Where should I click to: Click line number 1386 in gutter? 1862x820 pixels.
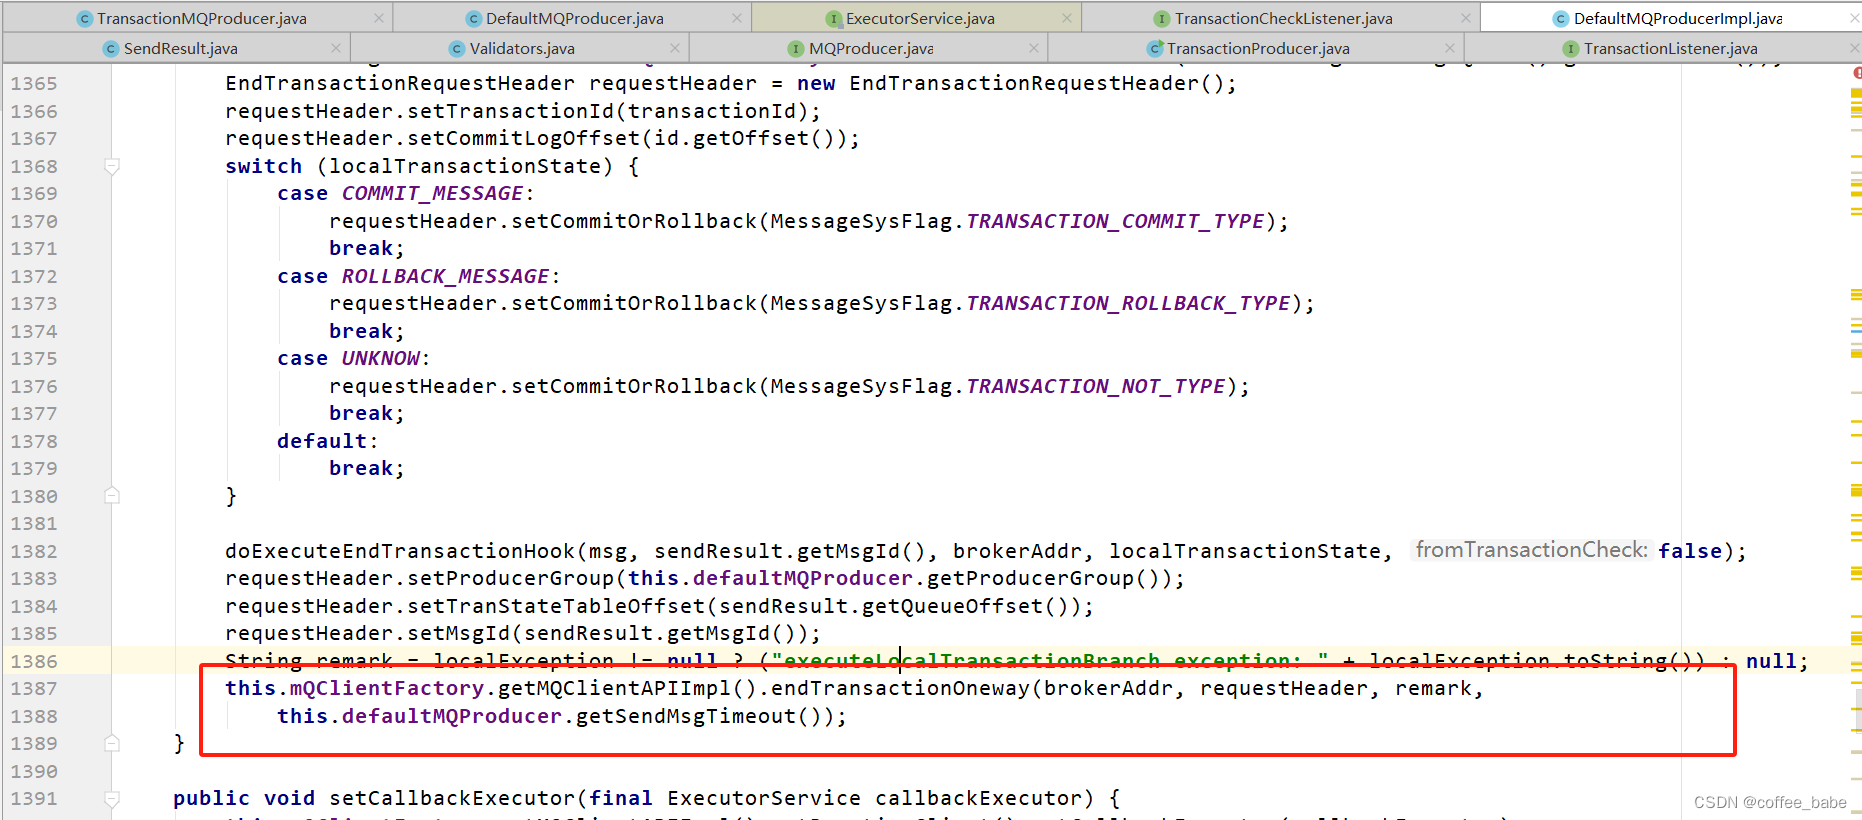34,661
